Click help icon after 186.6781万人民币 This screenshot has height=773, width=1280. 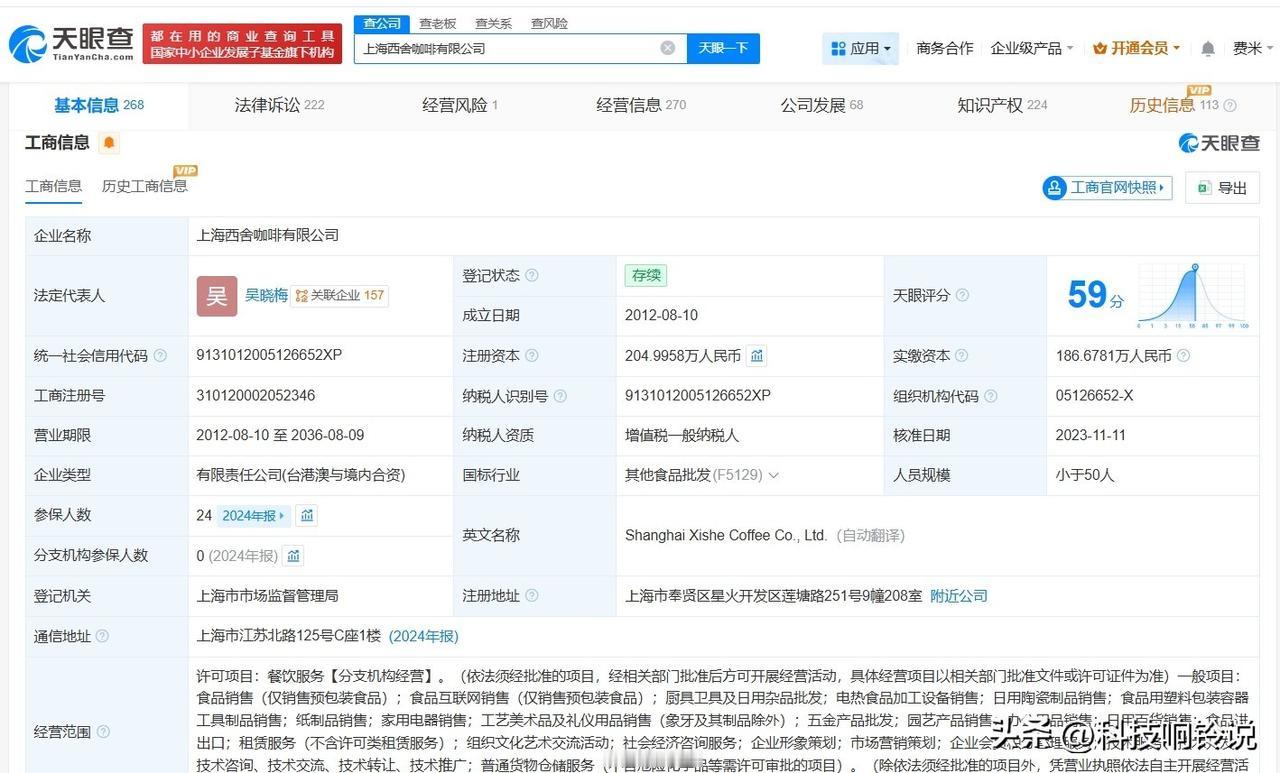coord(1183,355)
